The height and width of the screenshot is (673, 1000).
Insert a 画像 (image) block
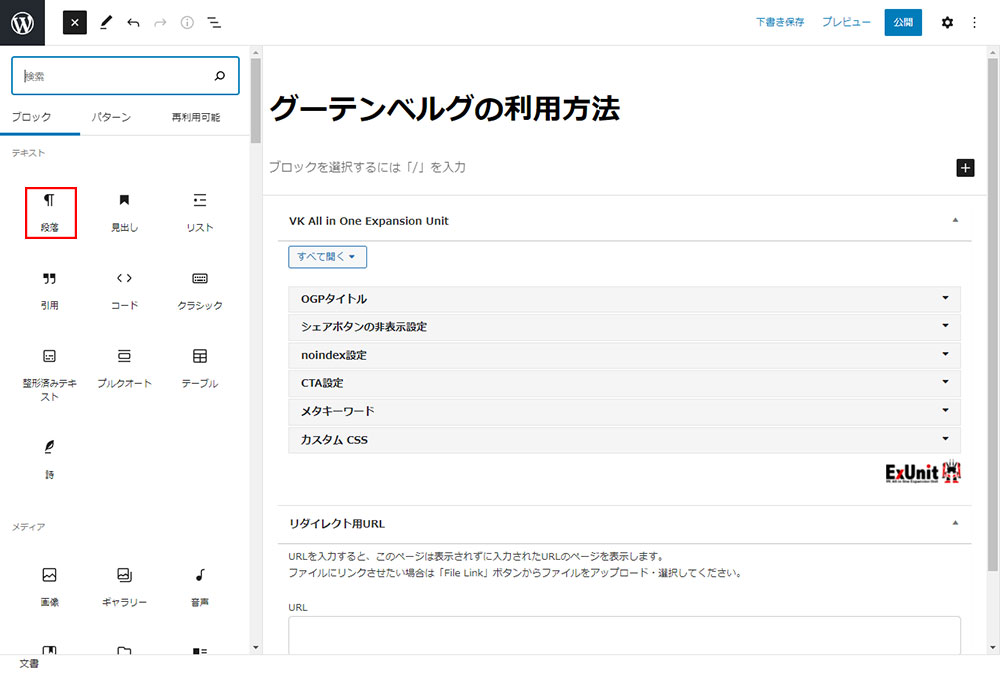click(50, 586)
